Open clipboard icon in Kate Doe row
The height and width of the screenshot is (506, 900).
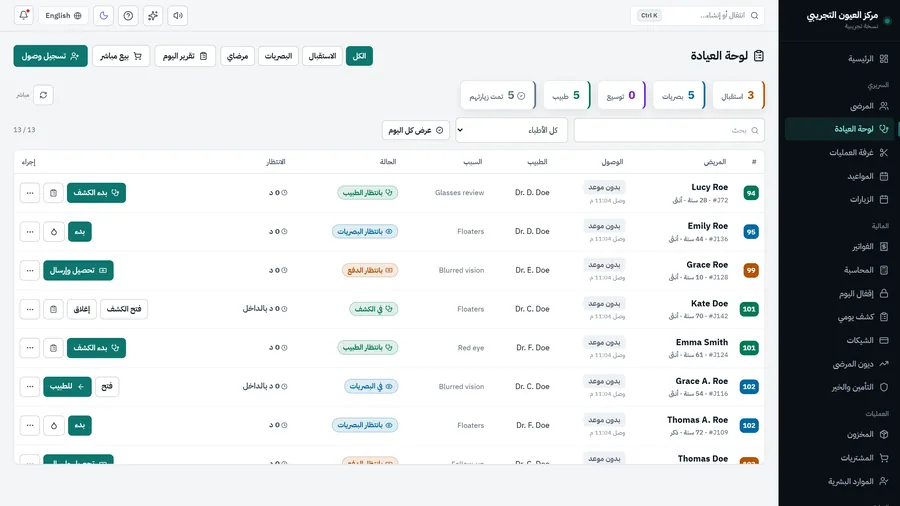tap(53, 309)
